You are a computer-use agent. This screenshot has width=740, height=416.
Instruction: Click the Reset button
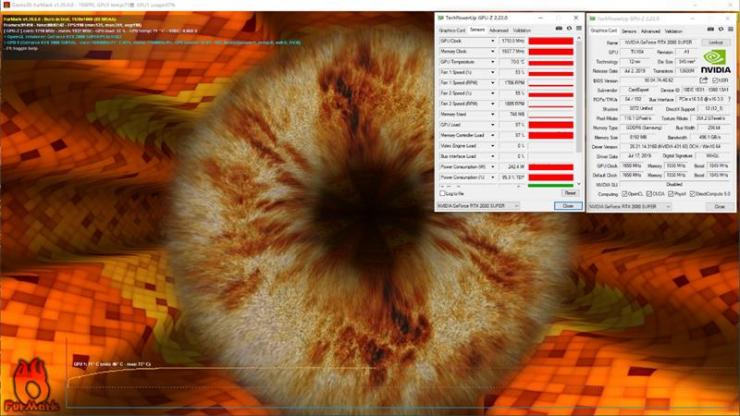tap(570, 193)
